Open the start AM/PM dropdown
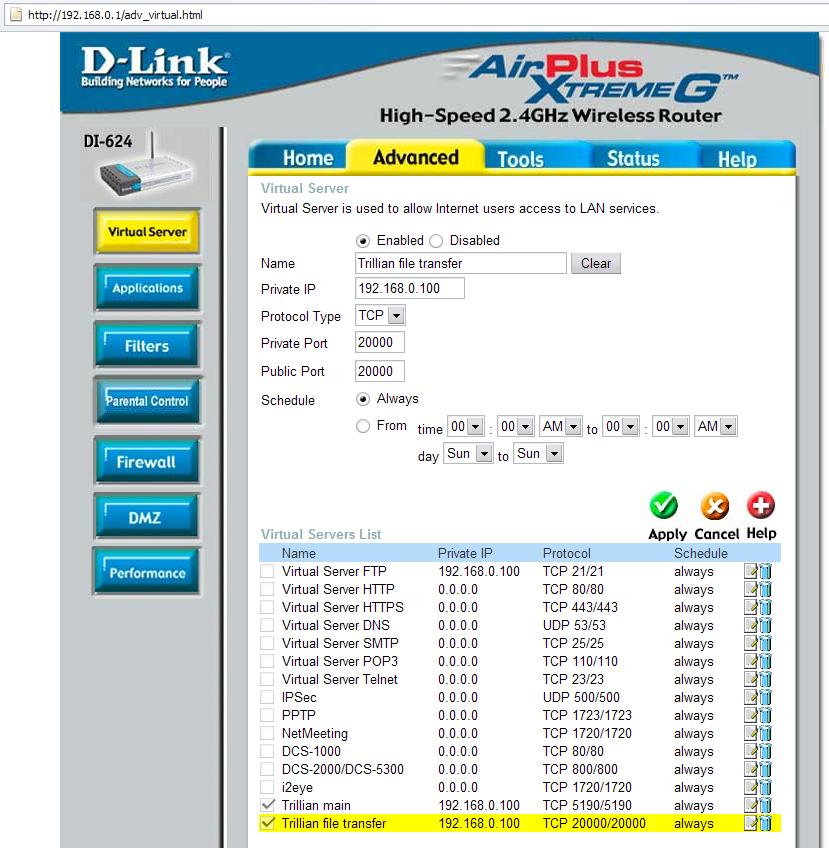 561,427
